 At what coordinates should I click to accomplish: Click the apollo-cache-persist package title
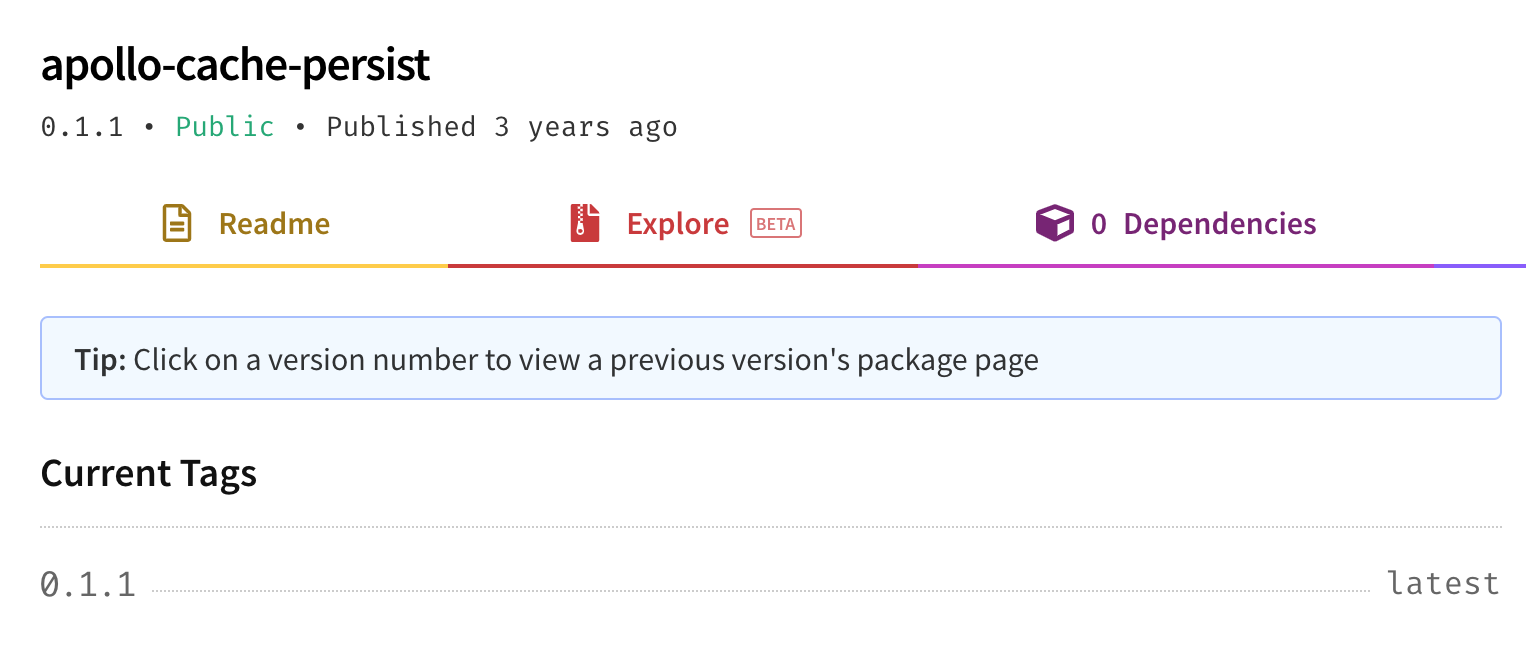pos(235,66)
